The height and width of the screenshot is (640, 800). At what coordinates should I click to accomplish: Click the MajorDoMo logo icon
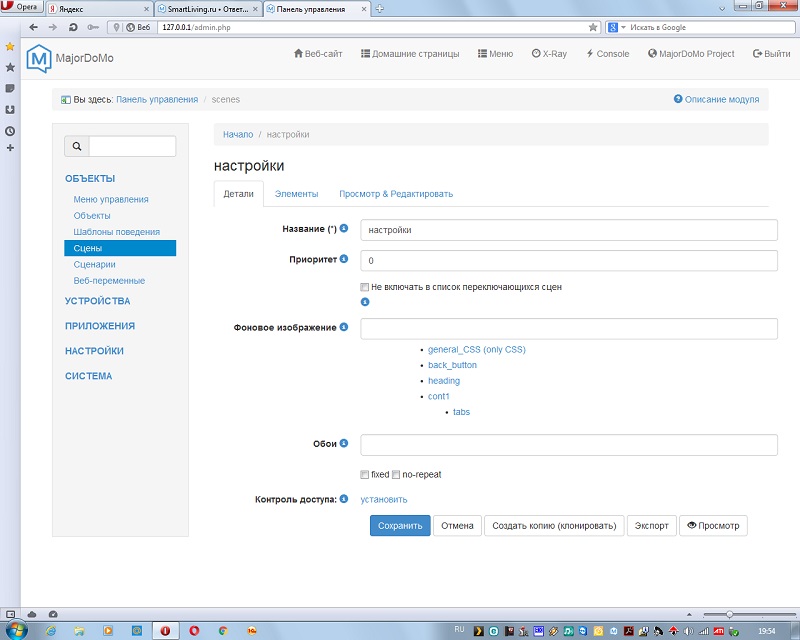point(39,58)
